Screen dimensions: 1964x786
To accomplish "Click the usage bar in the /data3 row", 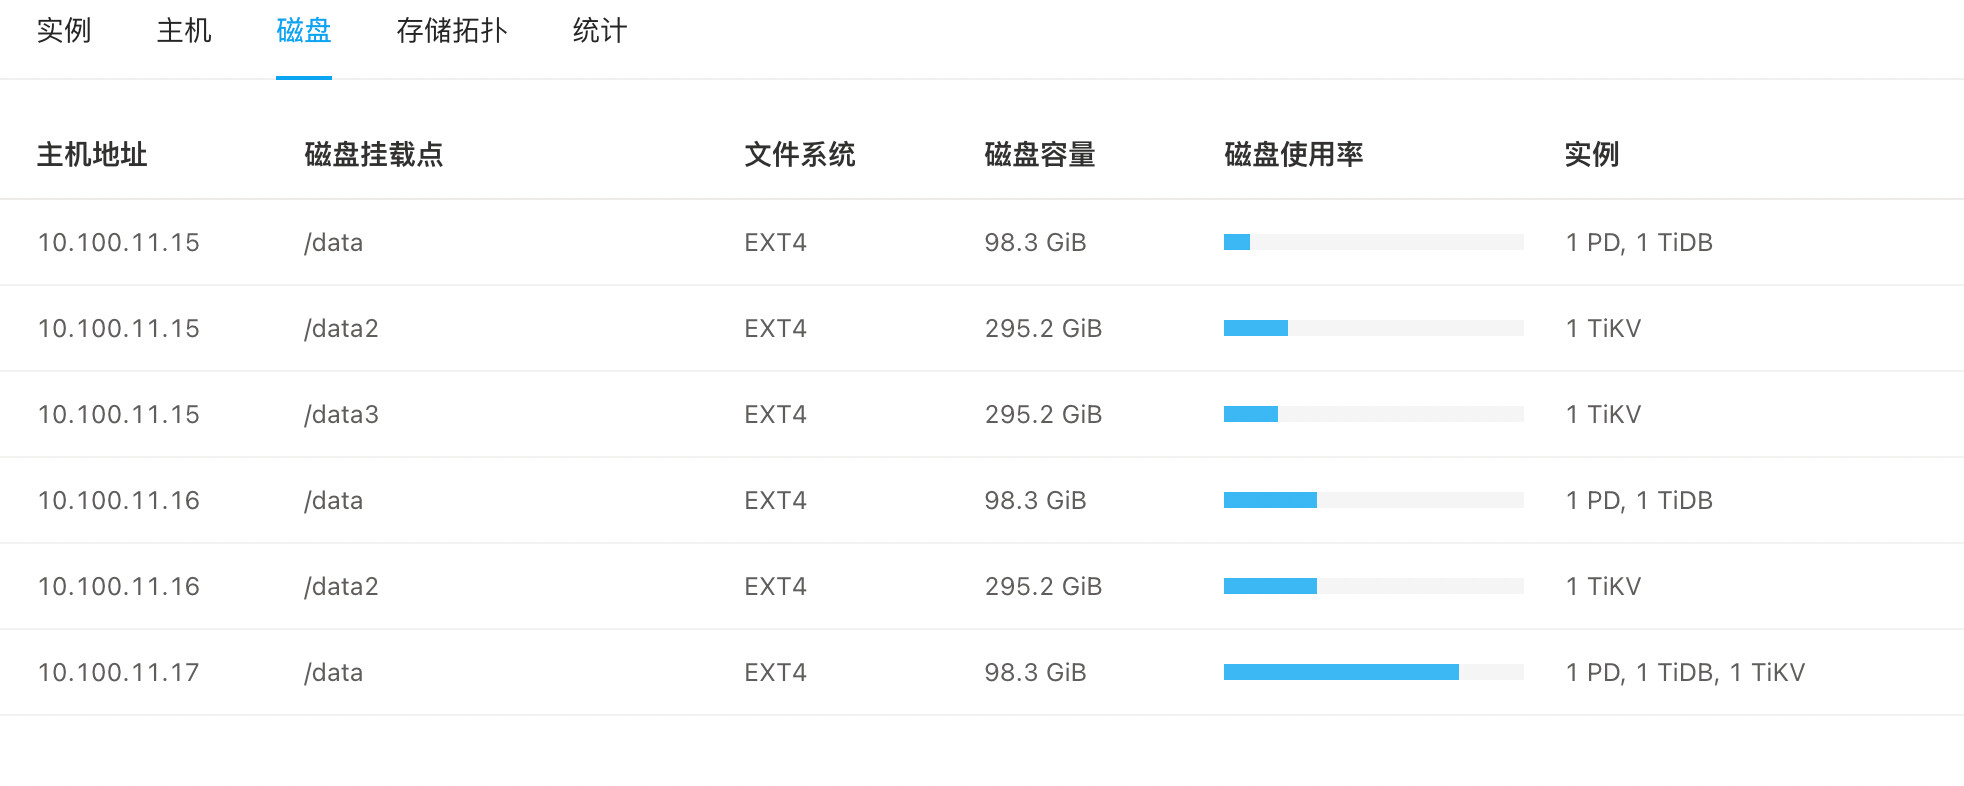I will (1373, 414).
